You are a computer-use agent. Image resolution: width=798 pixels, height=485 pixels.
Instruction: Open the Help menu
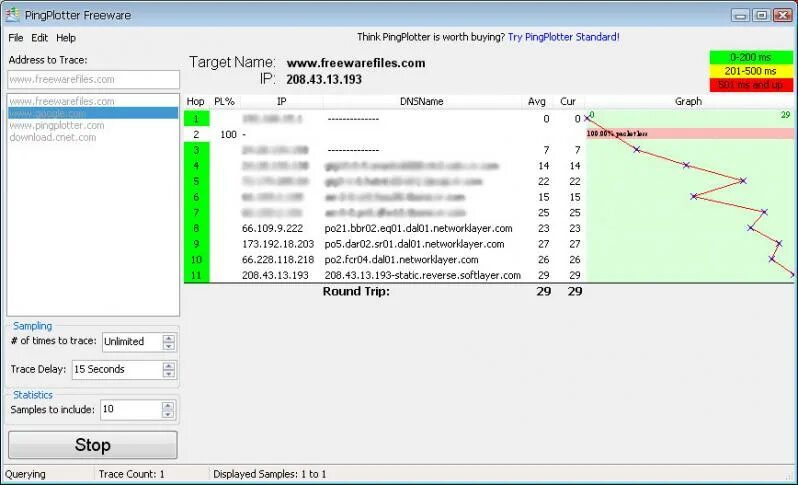pyautogui.click(x=66, y=38)
